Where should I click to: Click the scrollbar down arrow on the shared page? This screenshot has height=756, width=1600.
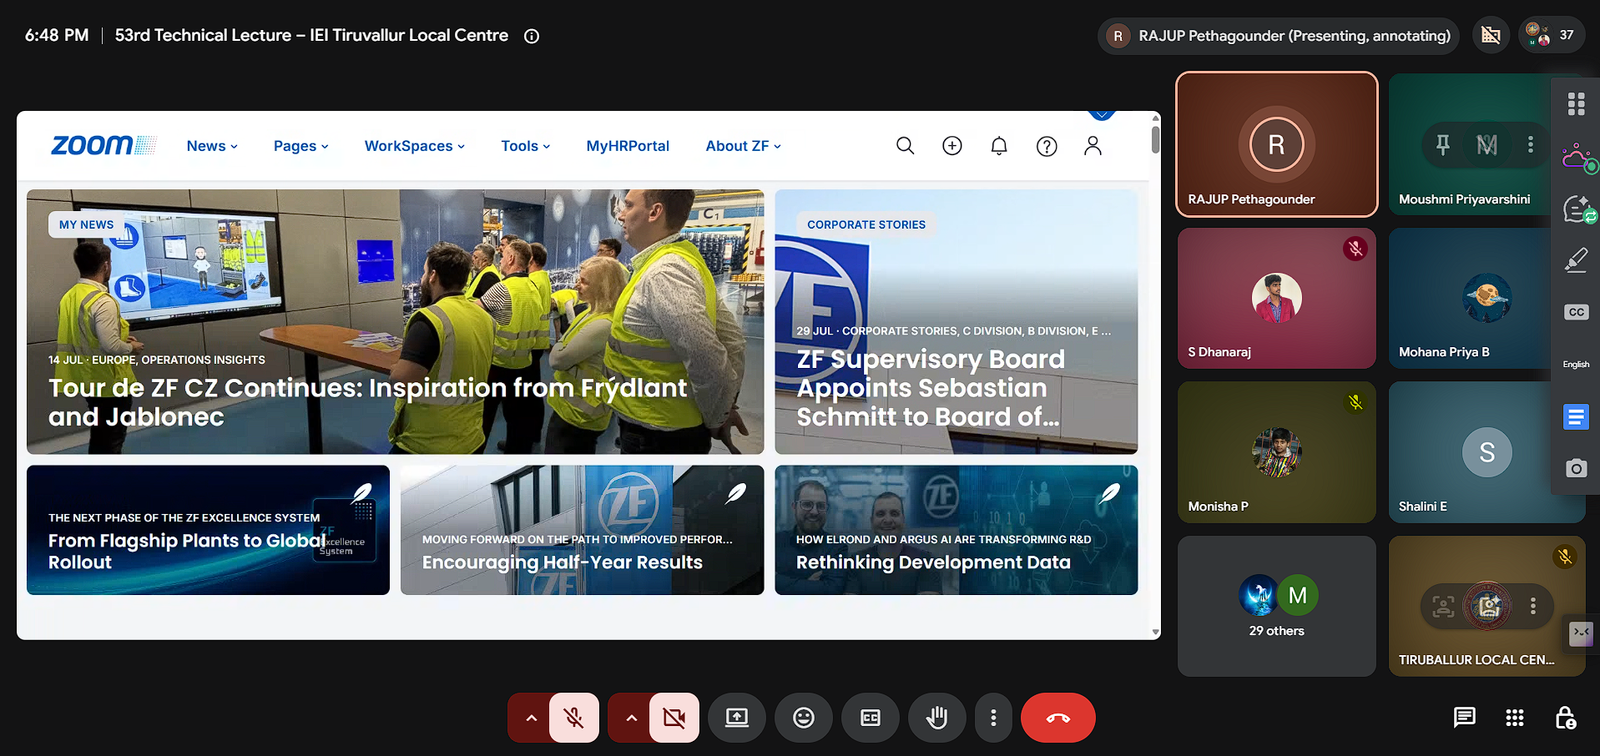click(1156, 632)
